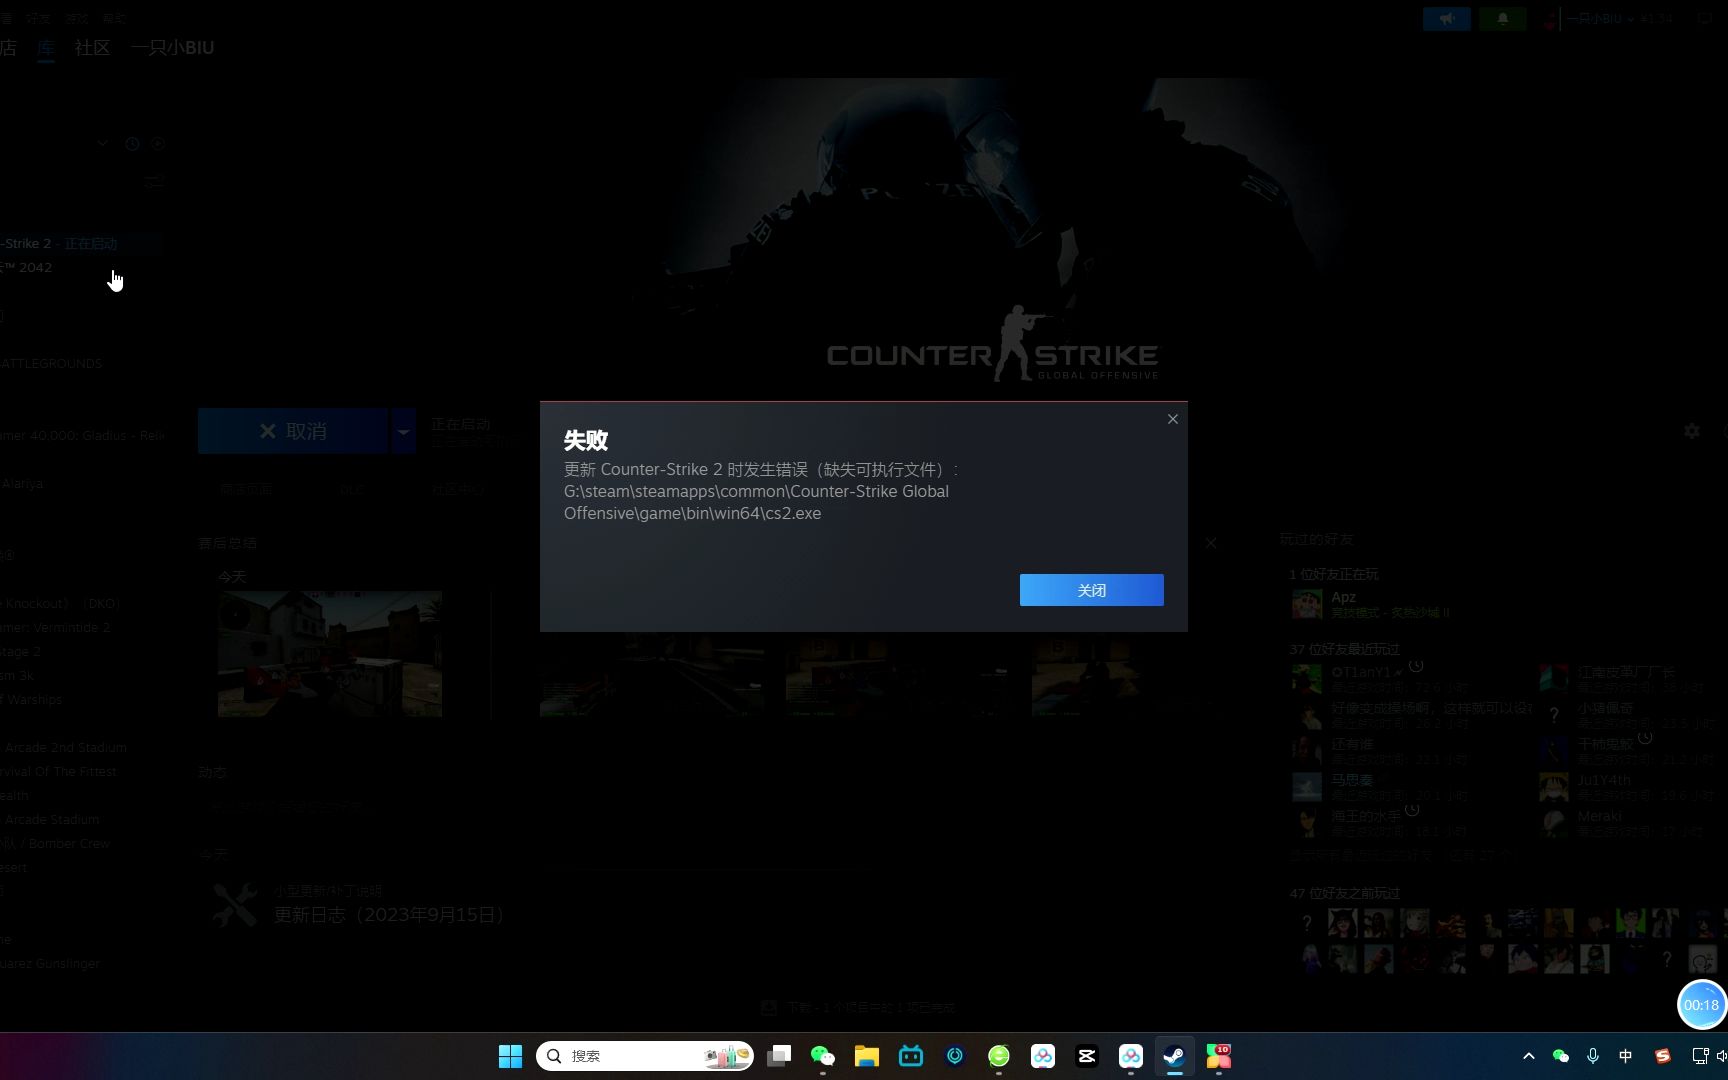Open the green browser icon on taskbar
The width and height of the screenshot is (1728, 1080).
click(999, 1056)
